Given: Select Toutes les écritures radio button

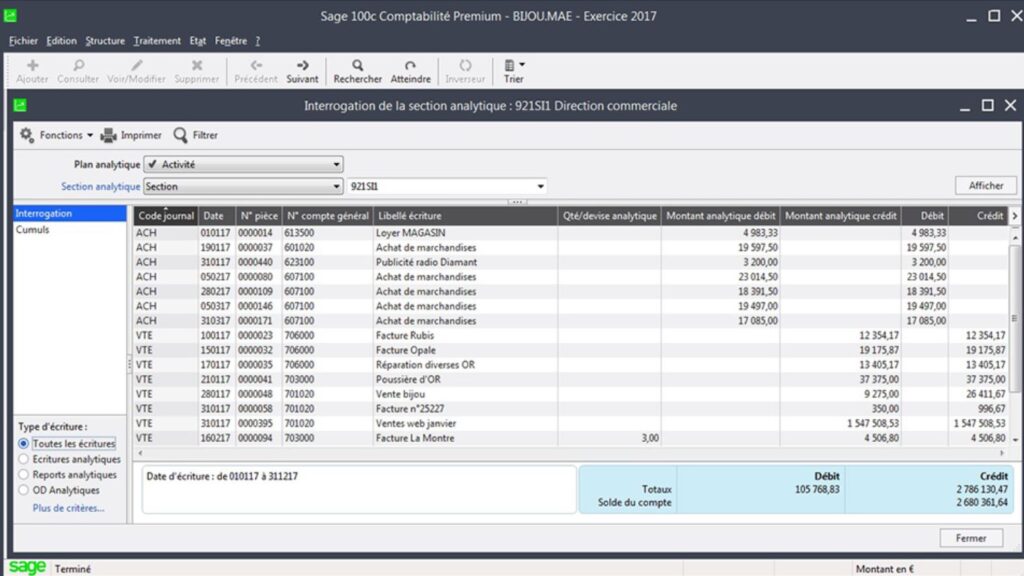Looking at the screenshot, I should tap(24, 443).
